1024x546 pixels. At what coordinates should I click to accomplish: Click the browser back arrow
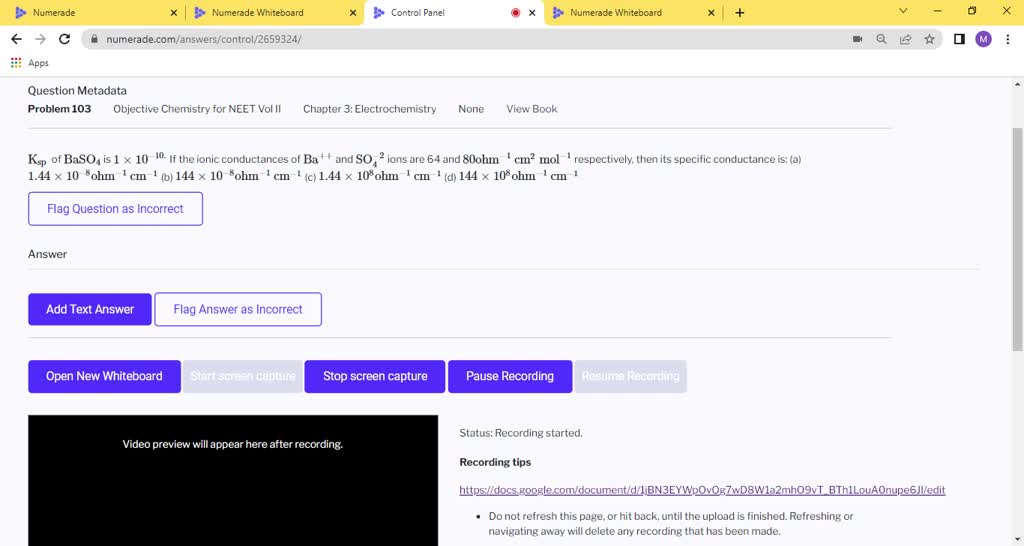click(x=15, y=39)
